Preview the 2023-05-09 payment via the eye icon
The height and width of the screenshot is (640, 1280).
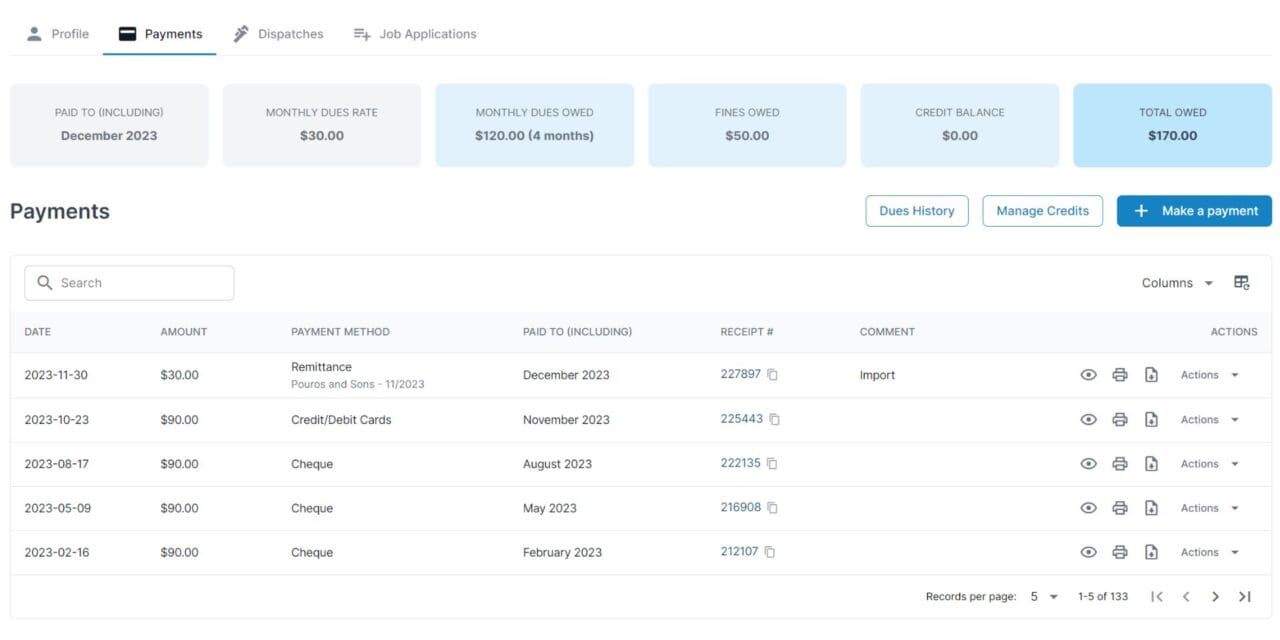(x=1088, y=507)
